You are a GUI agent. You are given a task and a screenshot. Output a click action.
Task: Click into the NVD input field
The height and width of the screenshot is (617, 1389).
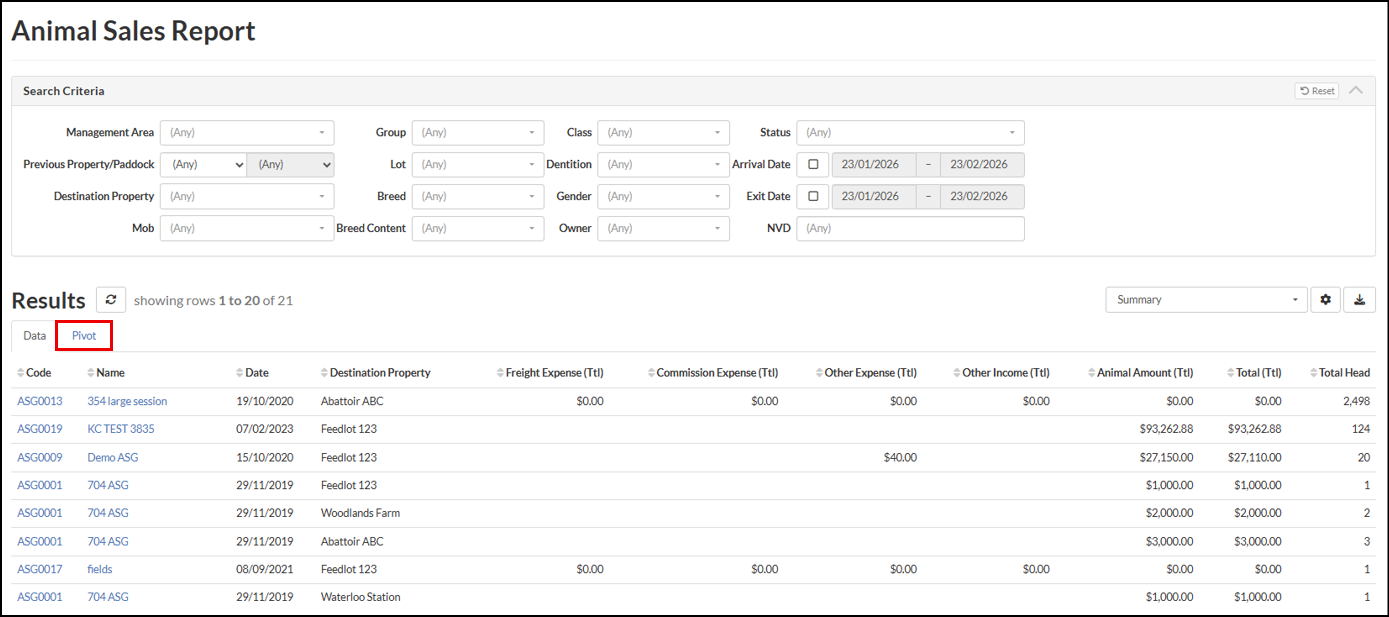click(909, 229)
